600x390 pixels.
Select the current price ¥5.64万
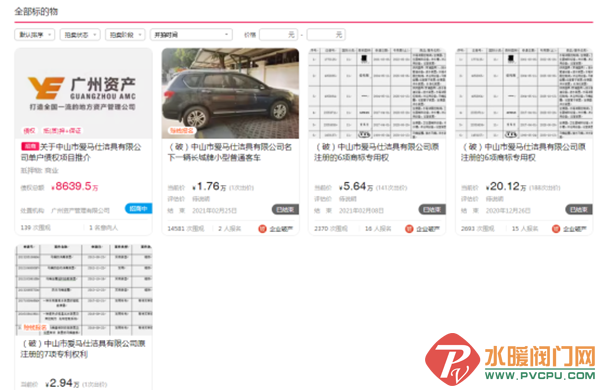click(x=356, y=187)
